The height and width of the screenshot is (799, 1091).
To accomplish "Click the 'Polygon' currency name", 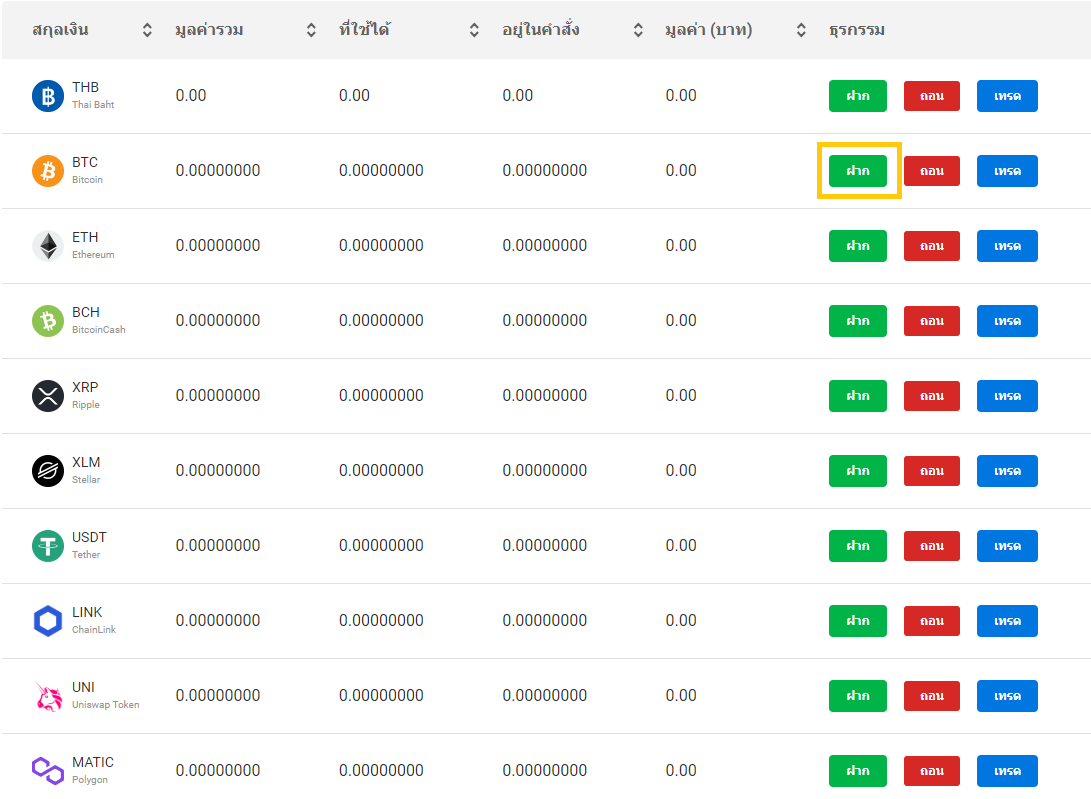I will tap(90, 780).
